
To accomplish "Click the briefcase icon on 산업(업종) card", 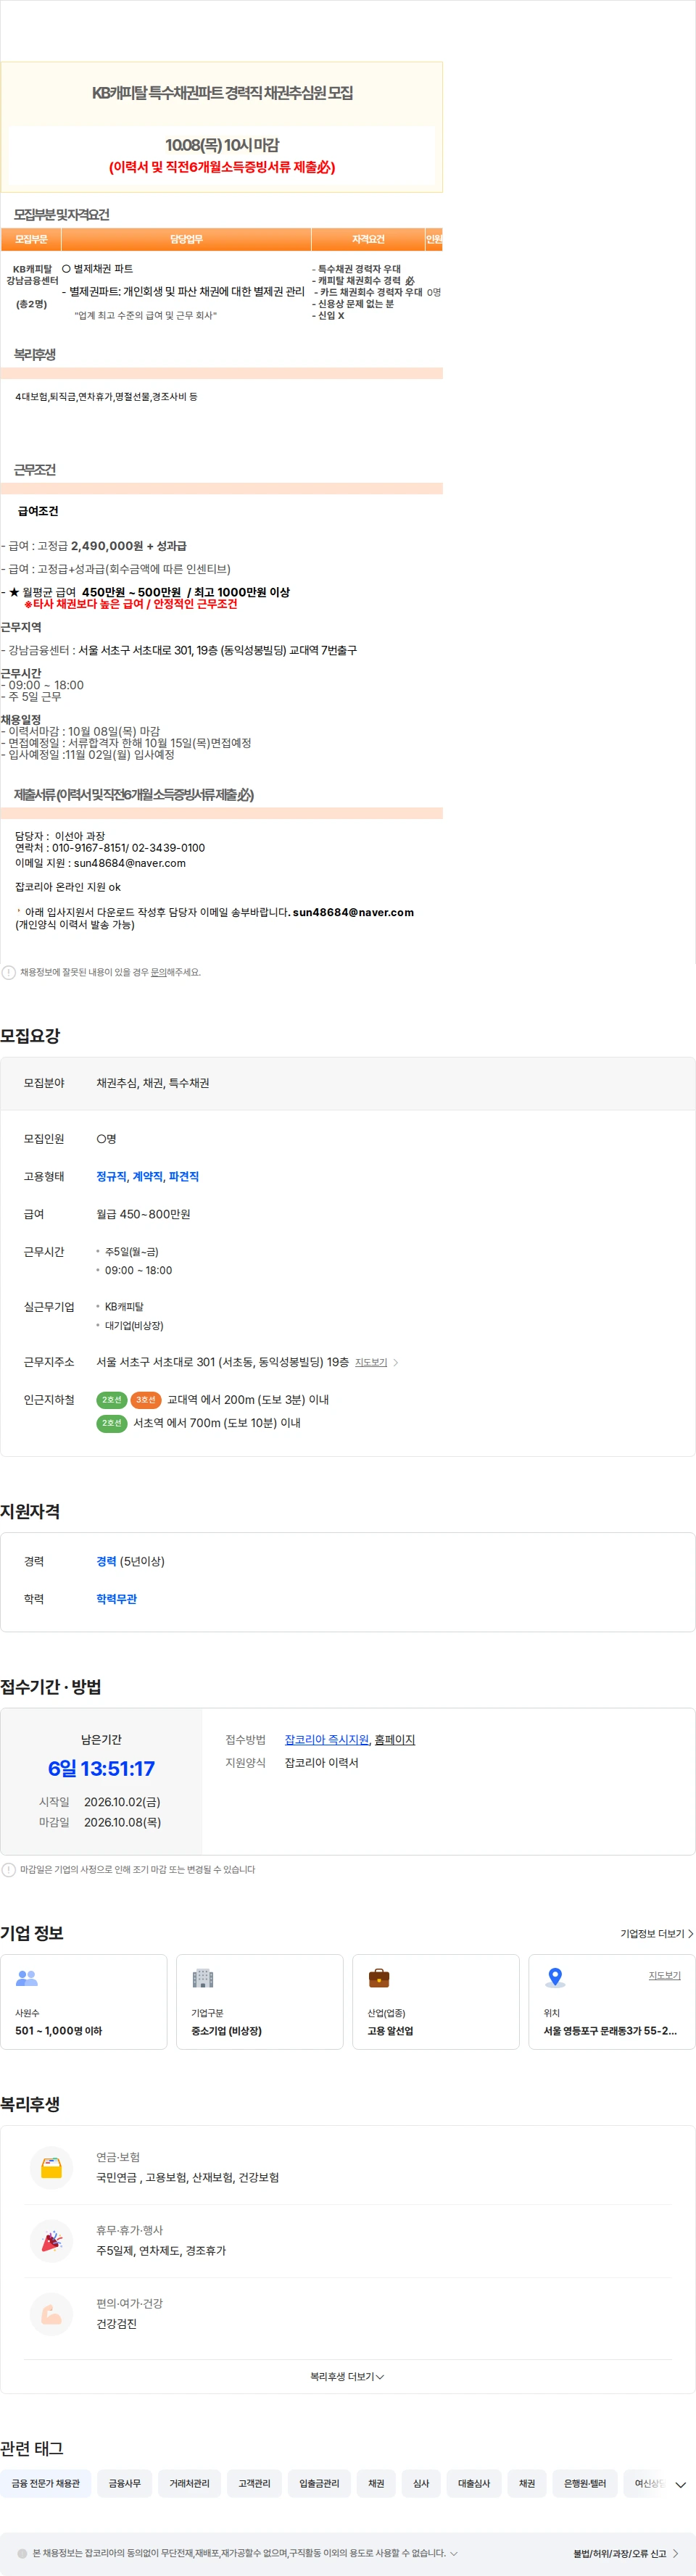I will (x=379, y=1978).
